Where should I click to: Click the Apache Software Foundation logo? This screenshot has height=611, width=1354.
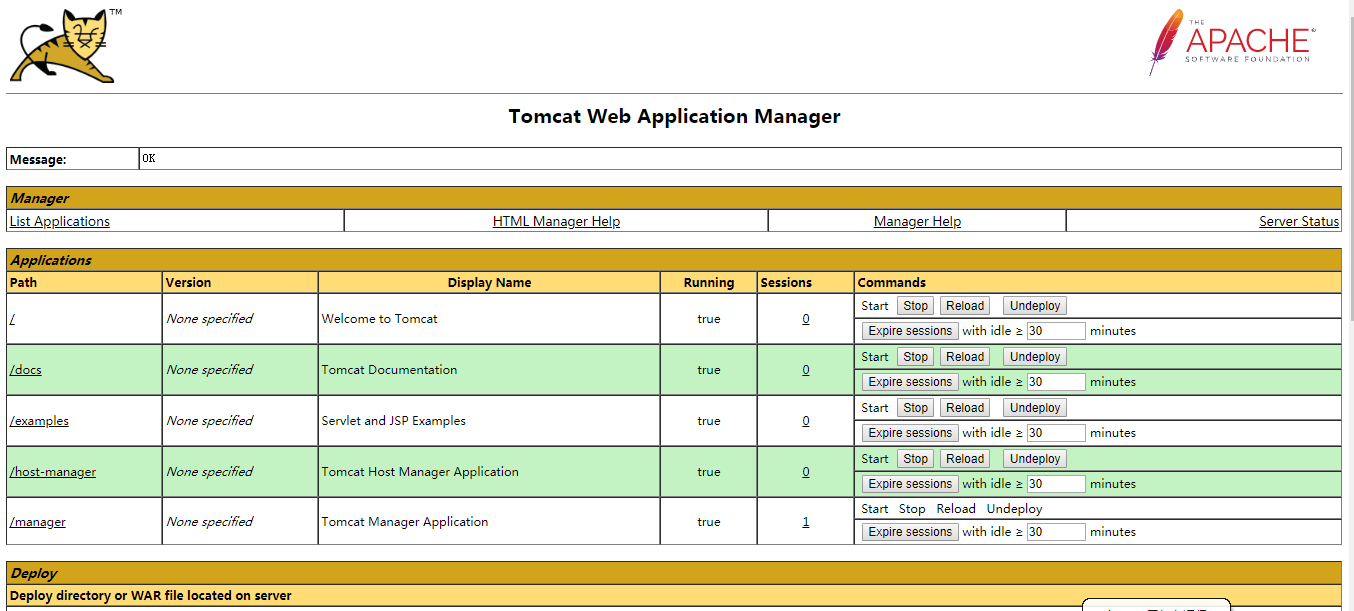pos(1230,42)
